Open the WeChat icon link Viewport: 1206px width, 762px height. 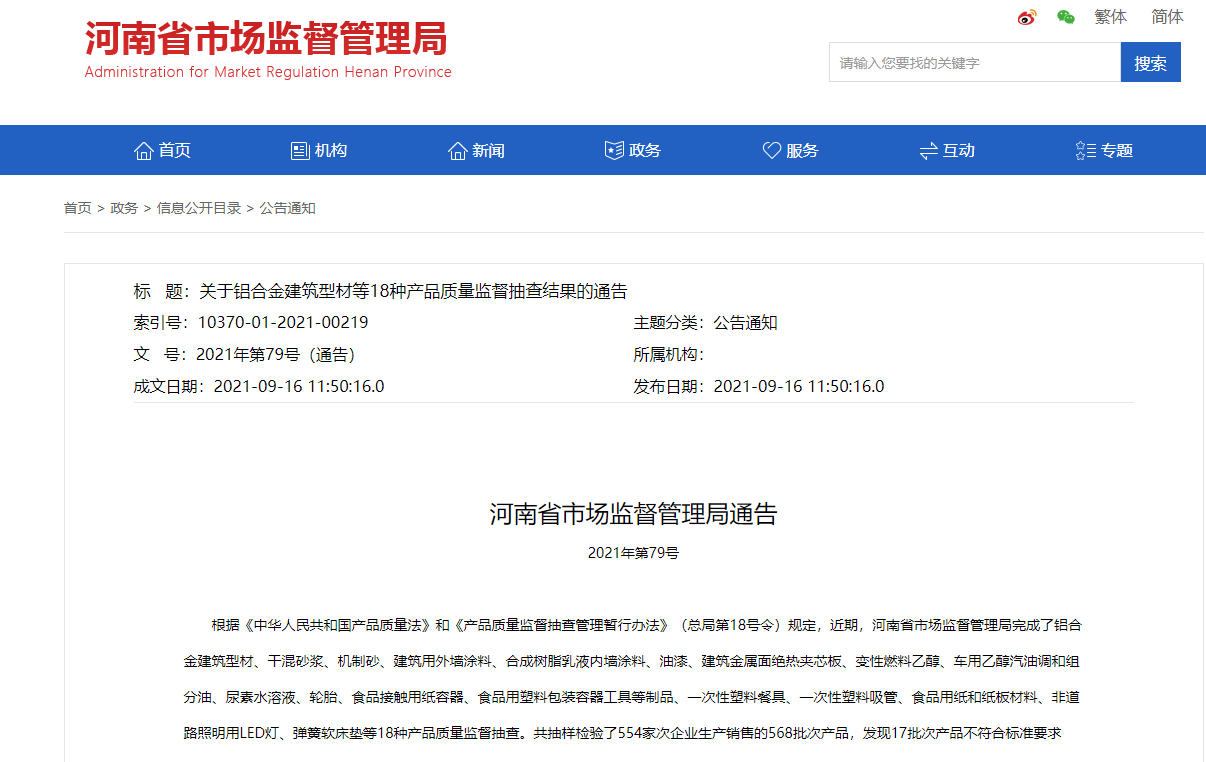click(x=1066, y=17)
